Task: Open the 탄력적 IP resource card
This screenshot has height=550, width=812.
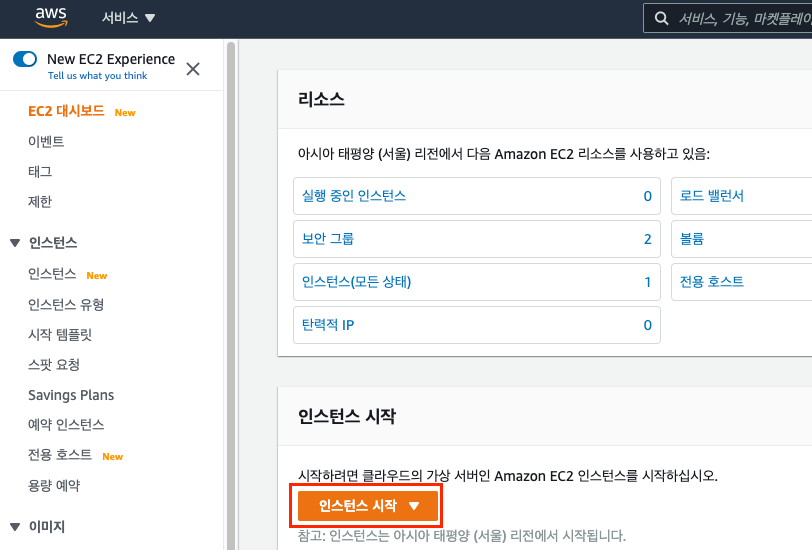Action: click(x=477, y=325)
